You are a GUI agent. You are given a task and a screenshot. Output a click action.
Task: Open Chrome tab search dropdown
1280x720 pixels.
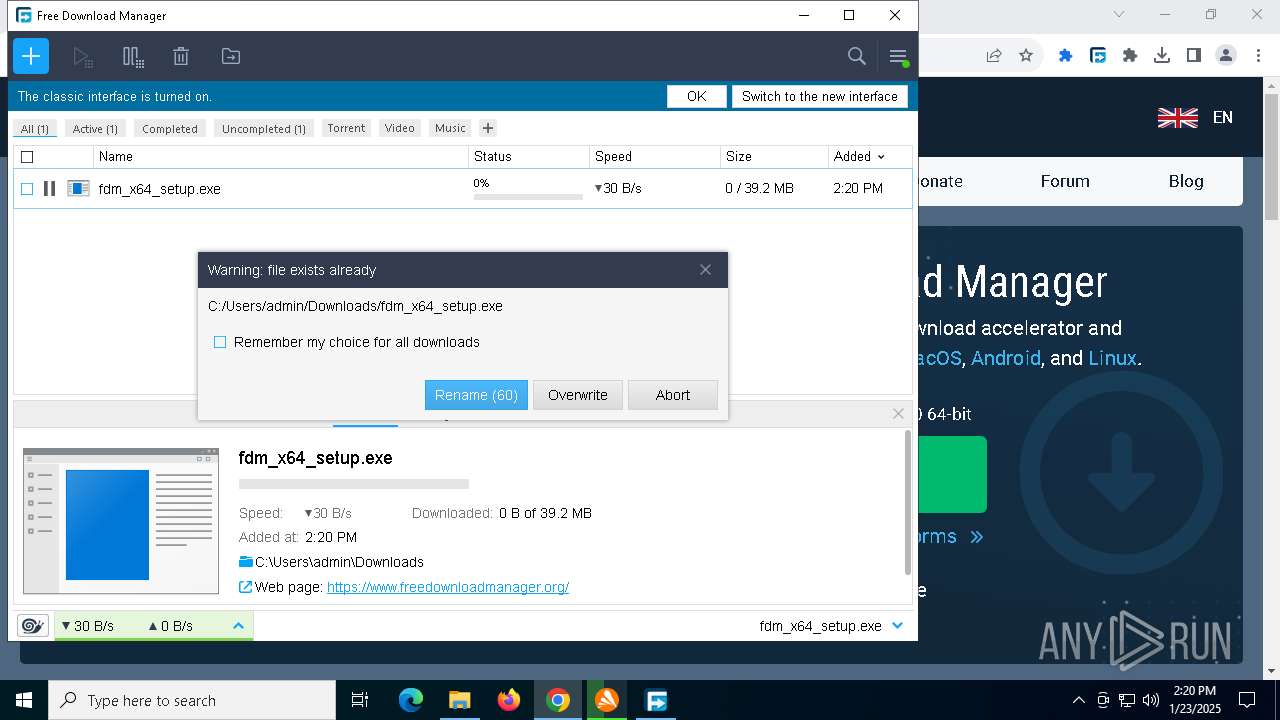[x=1119, y=14]
